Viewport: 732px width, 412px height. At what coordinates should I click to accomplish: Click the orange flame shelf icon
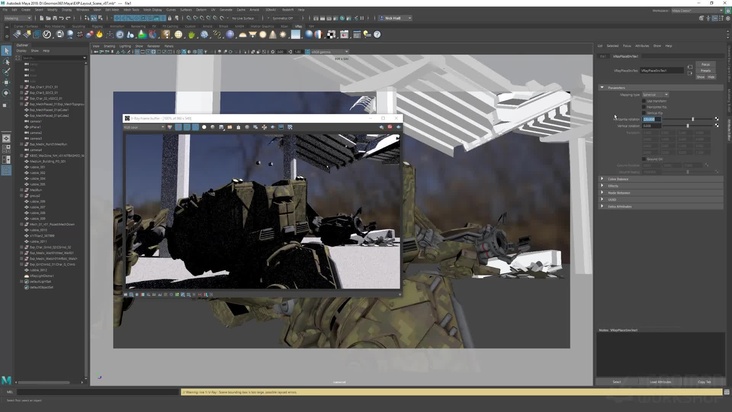pyautogui.click(x=99, y=35)
